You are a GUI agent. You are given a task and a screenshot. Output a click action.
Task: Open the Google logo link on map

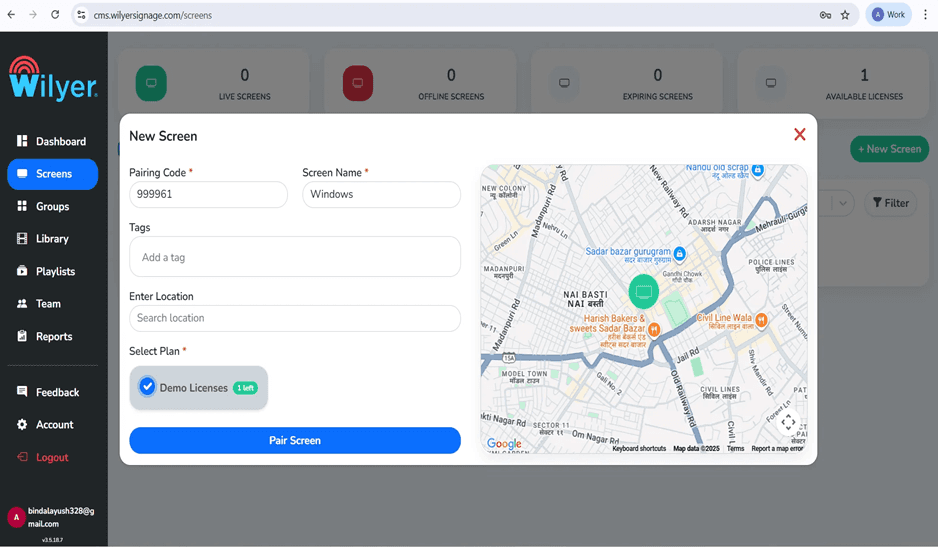tap(504, 443)
